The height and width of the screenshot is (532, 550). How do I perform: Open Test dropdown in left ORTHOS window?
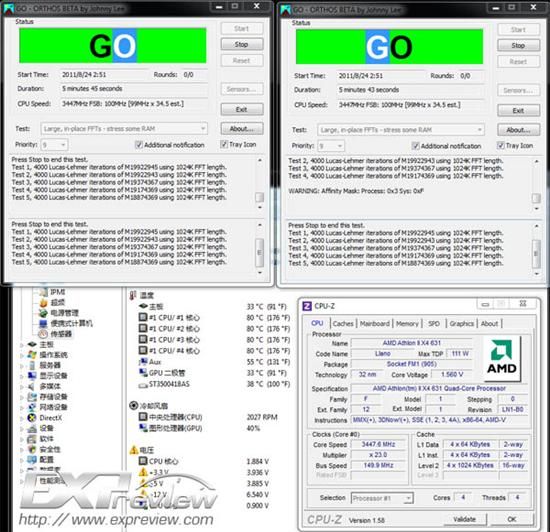click(x=124, y=129)
